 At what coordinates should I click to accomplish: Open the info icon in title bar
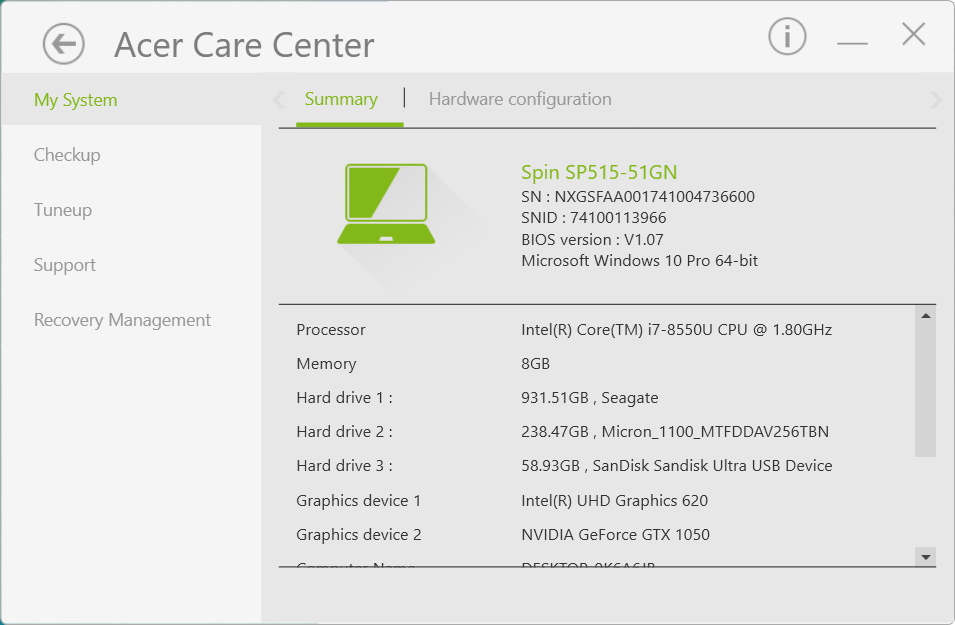(787, 36)
